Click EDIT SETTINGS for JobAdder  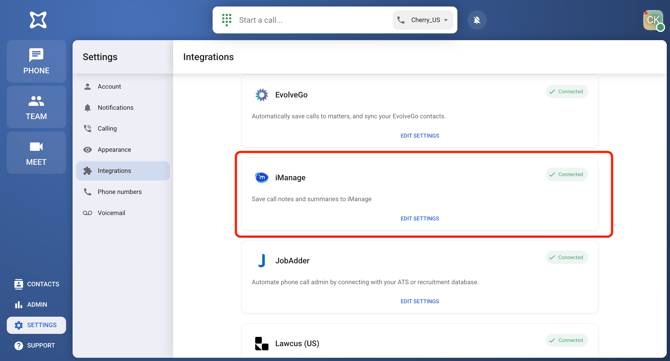[420, 301]
